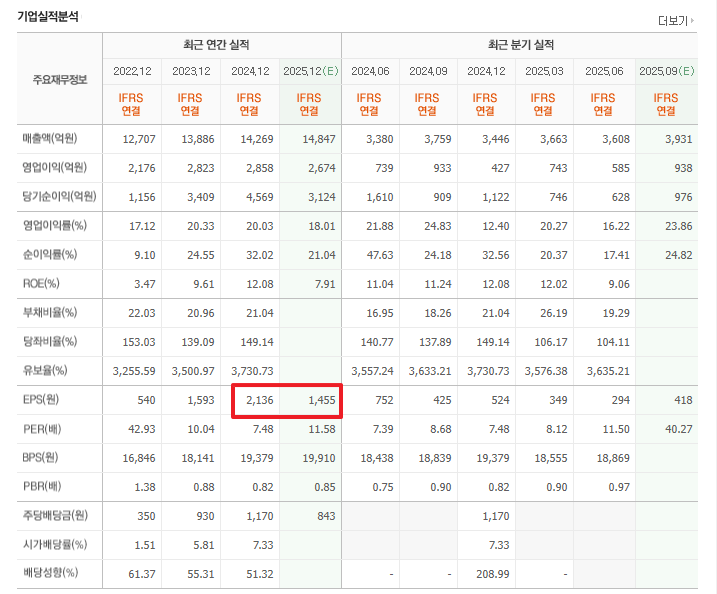
Task: Click the EPS(원) row label
Action: coord(41,401)
